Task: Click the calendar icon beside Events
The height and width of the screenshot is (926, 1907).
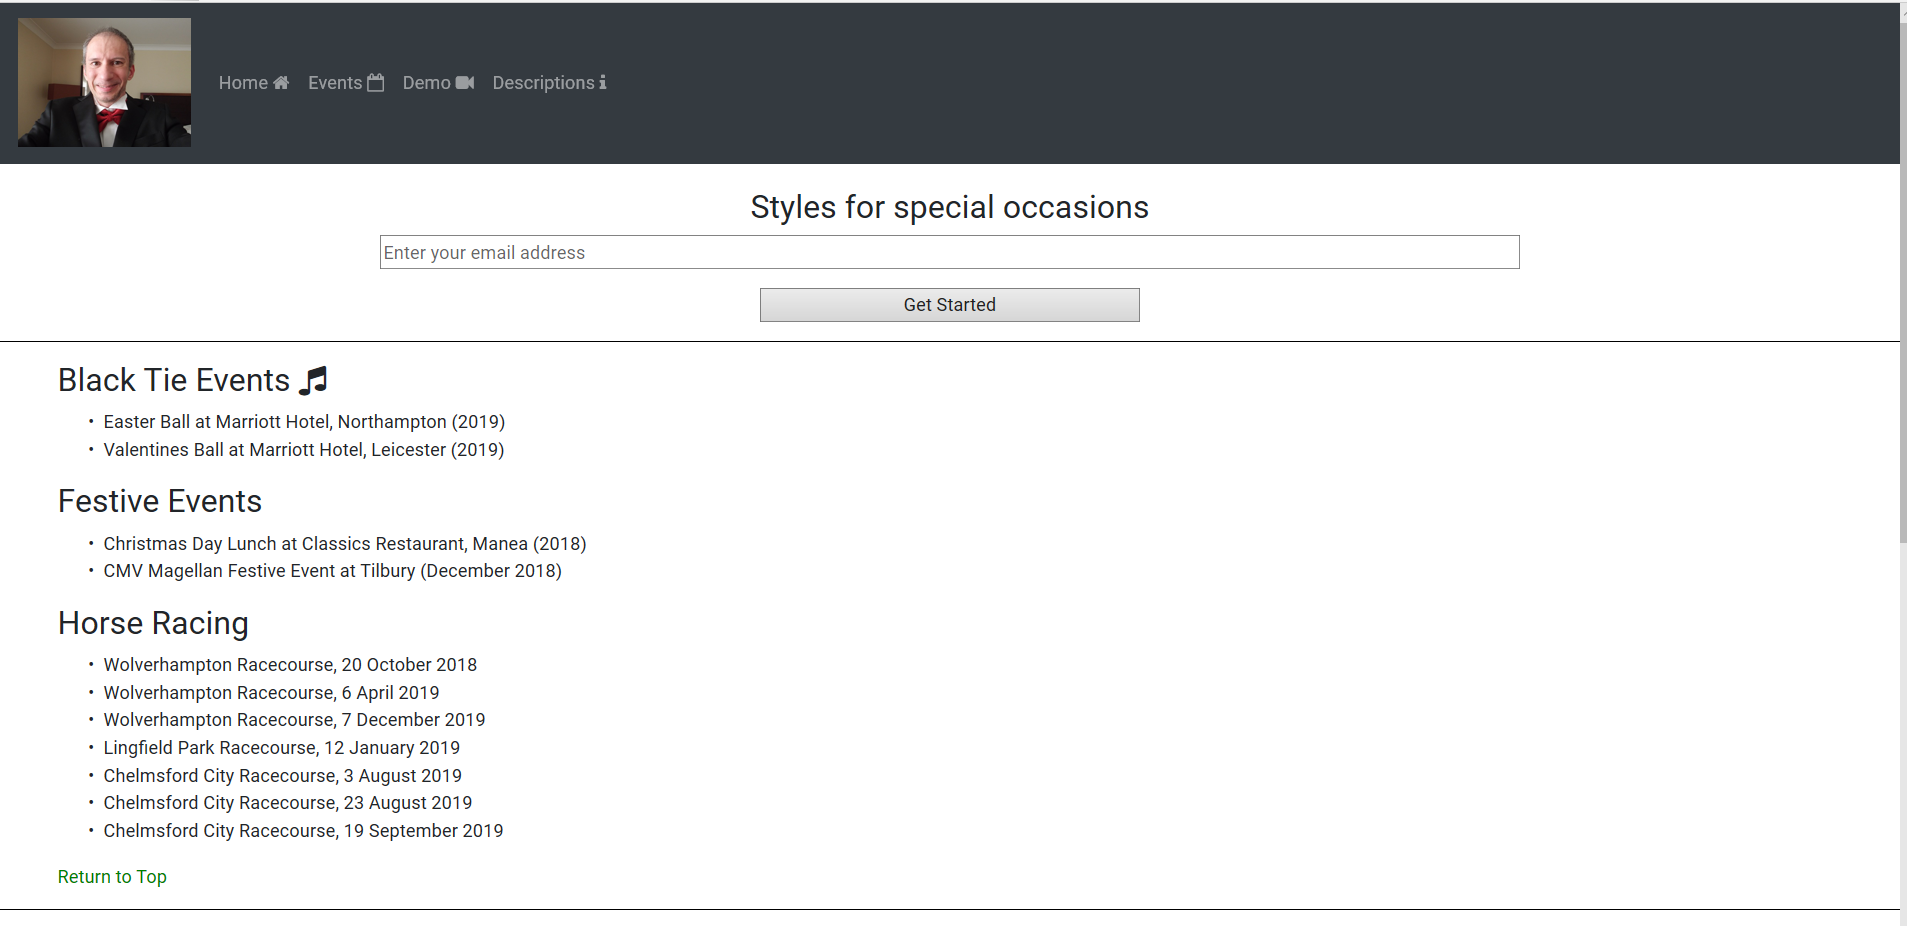Action: [x=376, y=83]
